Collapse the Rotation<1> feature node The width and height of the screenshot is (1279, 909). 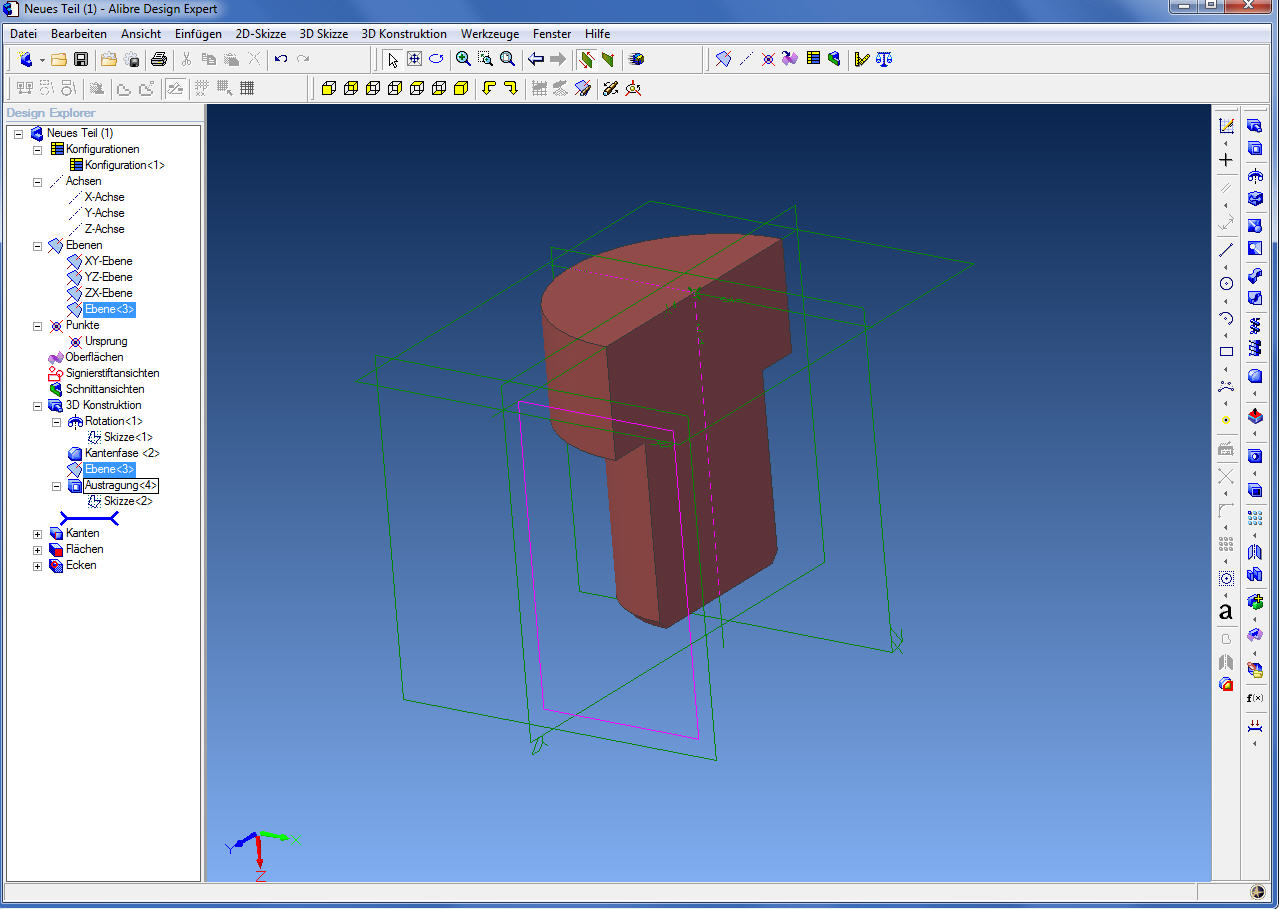(x=56, y=421)
